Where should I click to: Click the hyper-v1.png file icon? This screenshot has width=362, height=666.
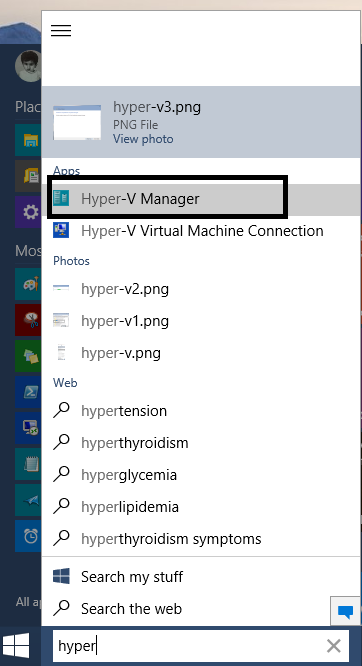tap(61, 320)
